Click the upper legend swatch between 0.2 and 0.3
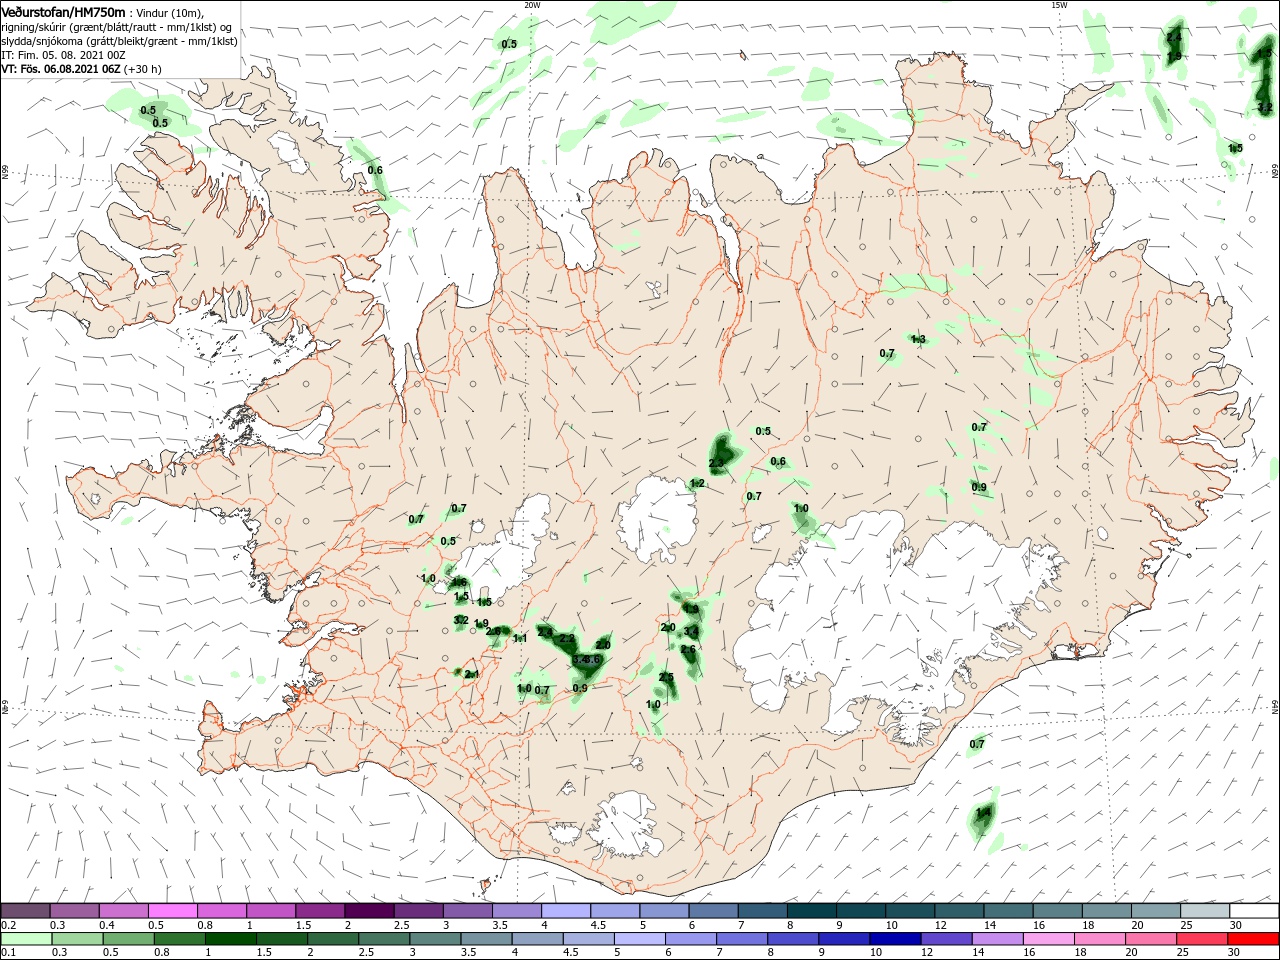This screenshot has width=1280, height=960. tap(27, 911)
